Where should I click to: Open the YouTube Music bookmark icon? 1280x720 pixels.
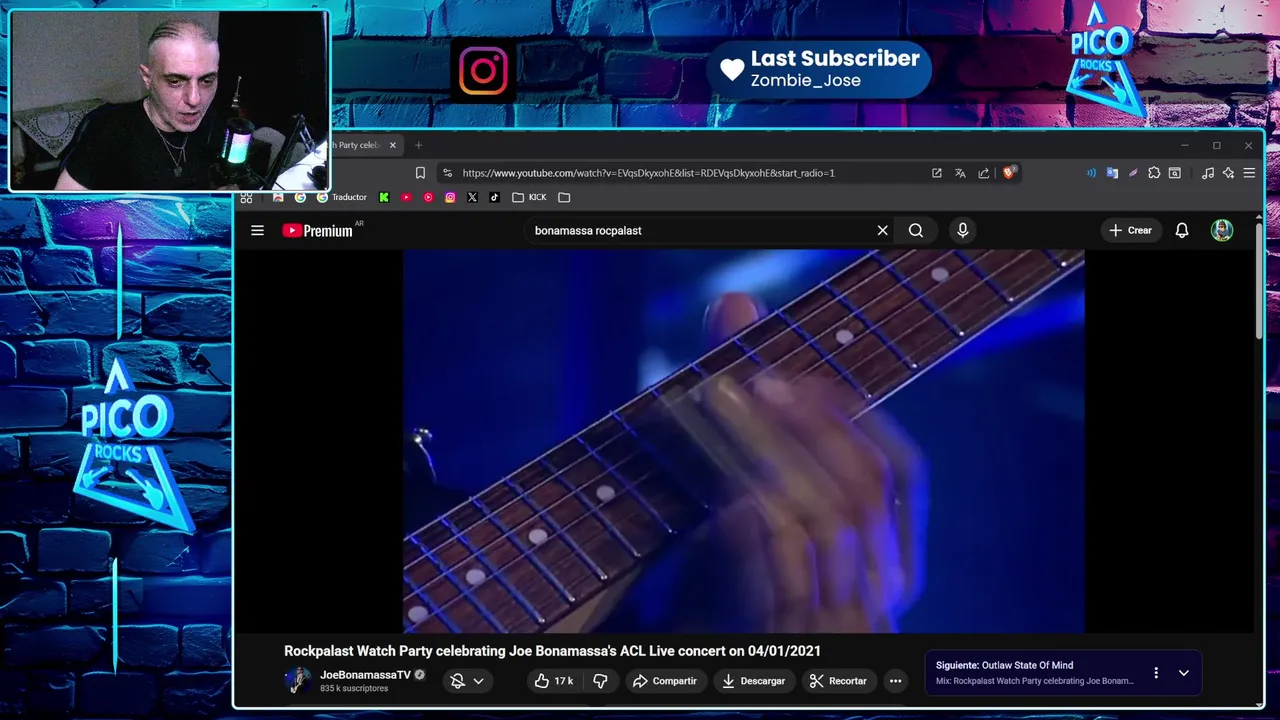click(x=428, y=197)
